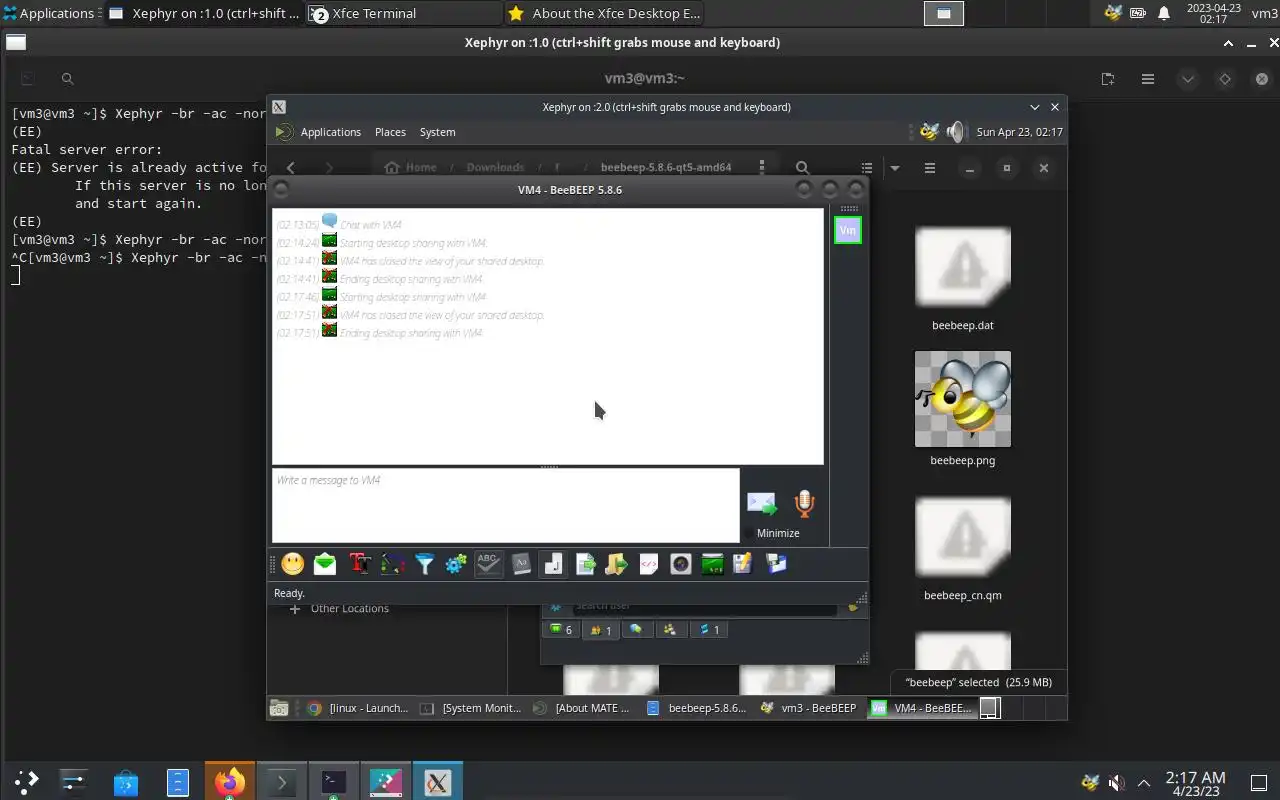This screenshot has height=800, width=1280.
Task: Select the beebeep.png file thumbnail
Action: [x=963, y=399]
